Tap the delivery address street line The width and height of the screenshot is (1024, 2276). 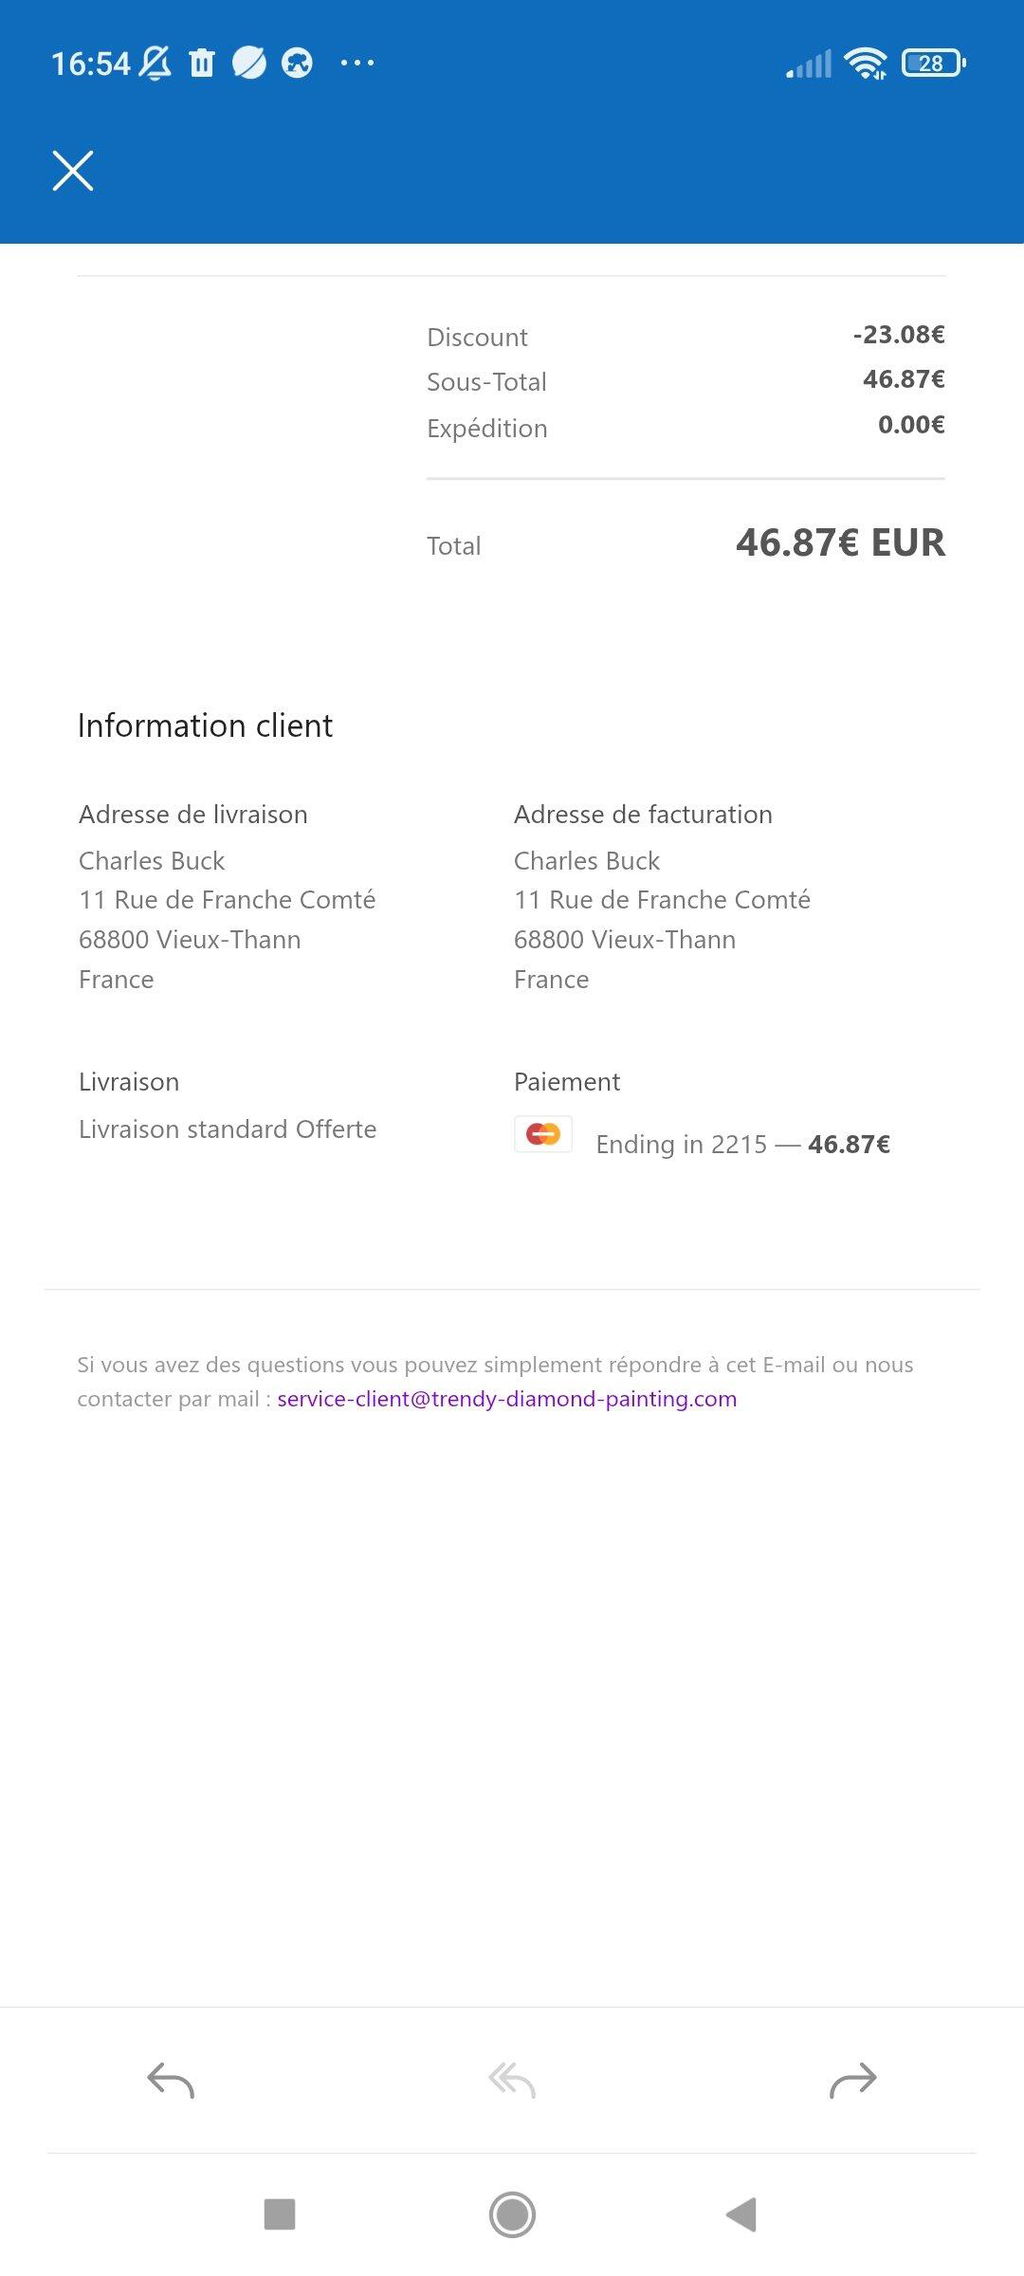tap(227, 900)
